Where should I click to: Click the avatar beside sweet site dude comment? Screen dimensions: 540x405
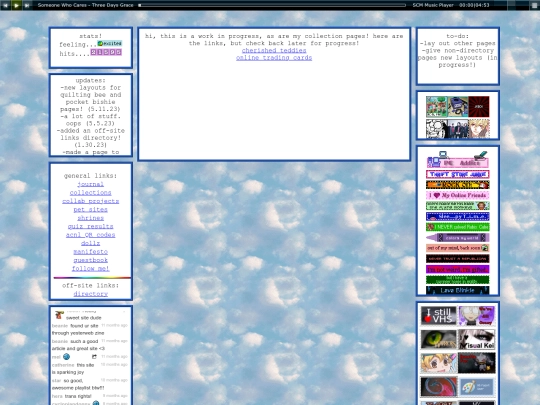click(59, 315)
